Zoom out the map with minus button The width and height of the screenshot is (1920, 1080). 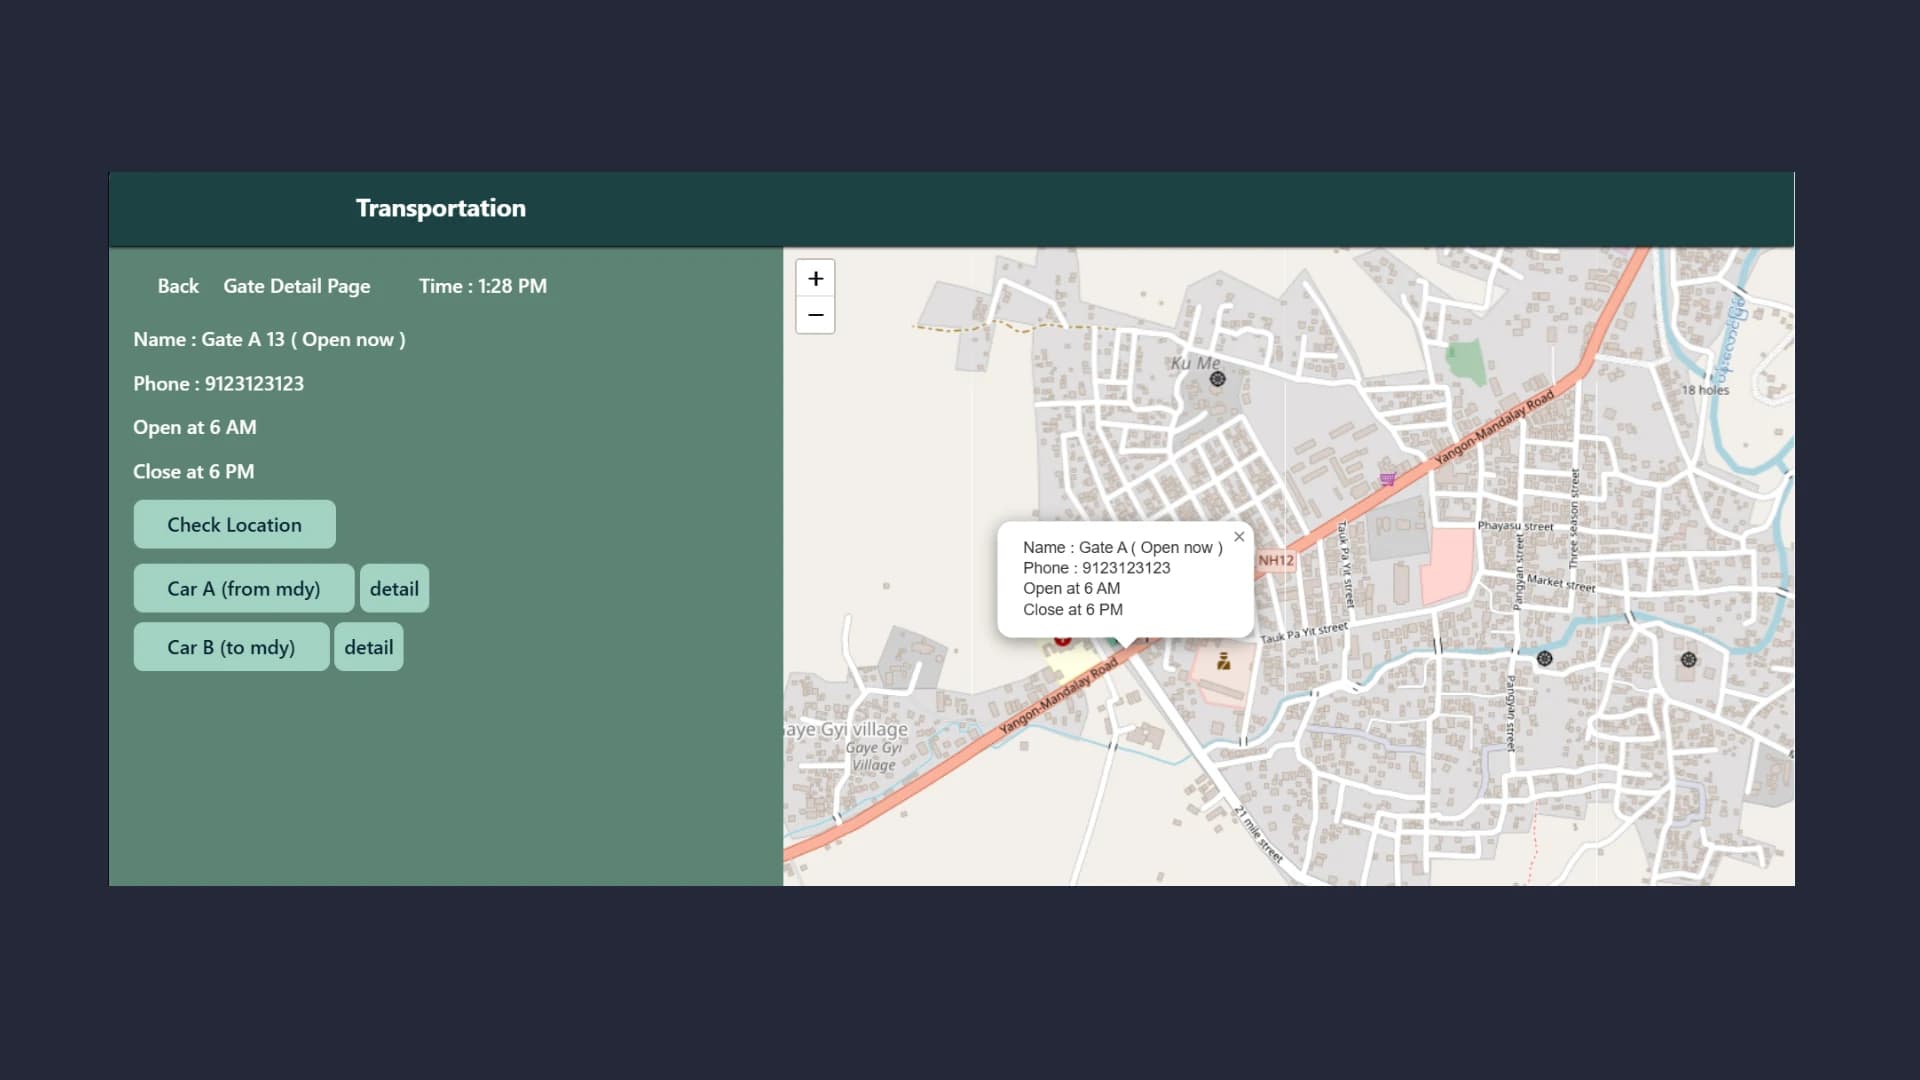point(815,315)
